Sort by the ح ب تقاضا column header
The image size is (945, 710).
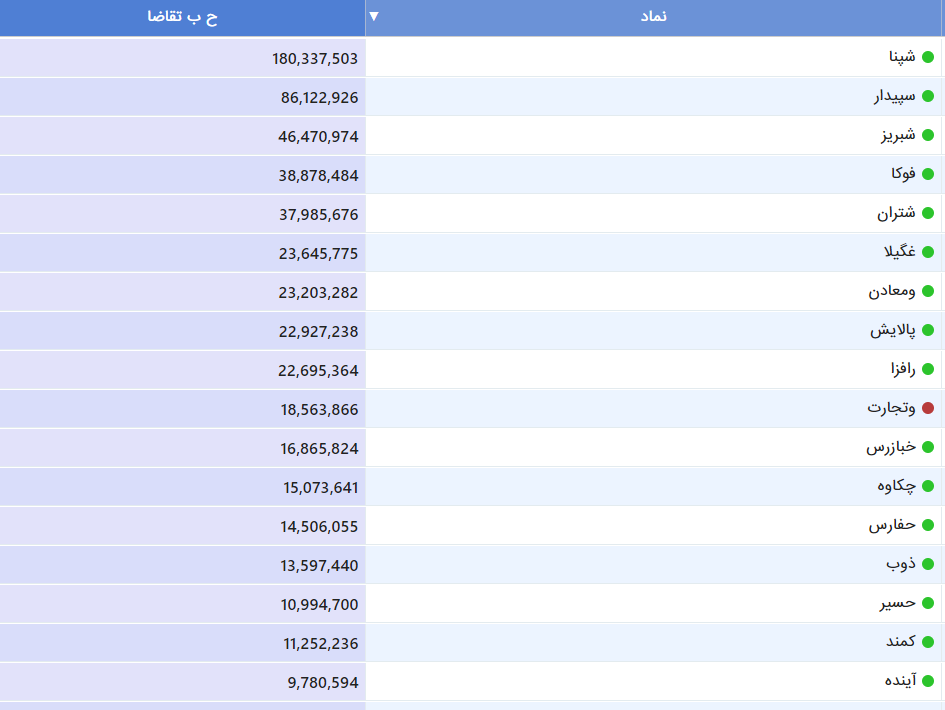point(182,18)
